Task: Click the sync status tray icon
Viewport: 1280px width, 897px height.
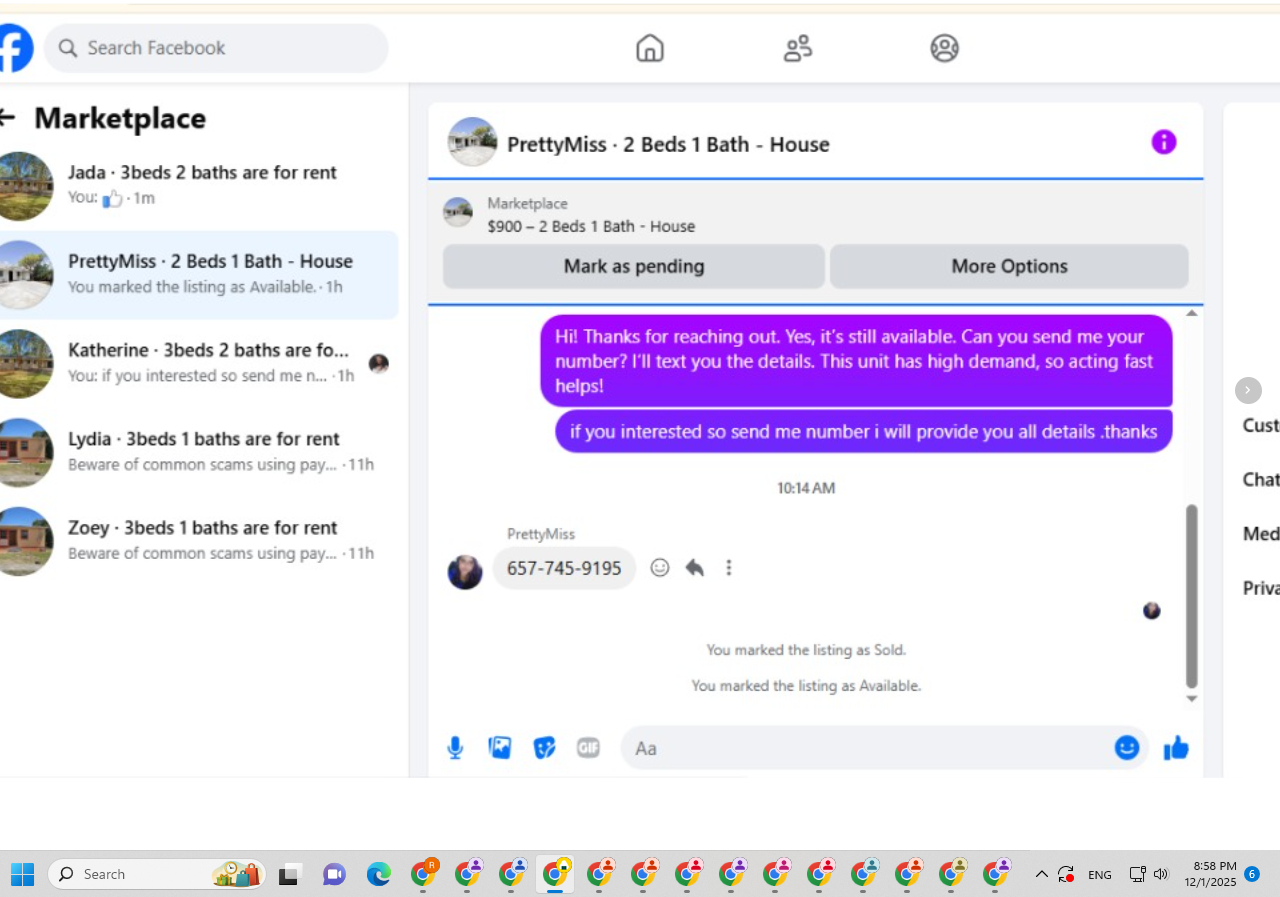Action: pyautogui.click(x=1066, y=874)
